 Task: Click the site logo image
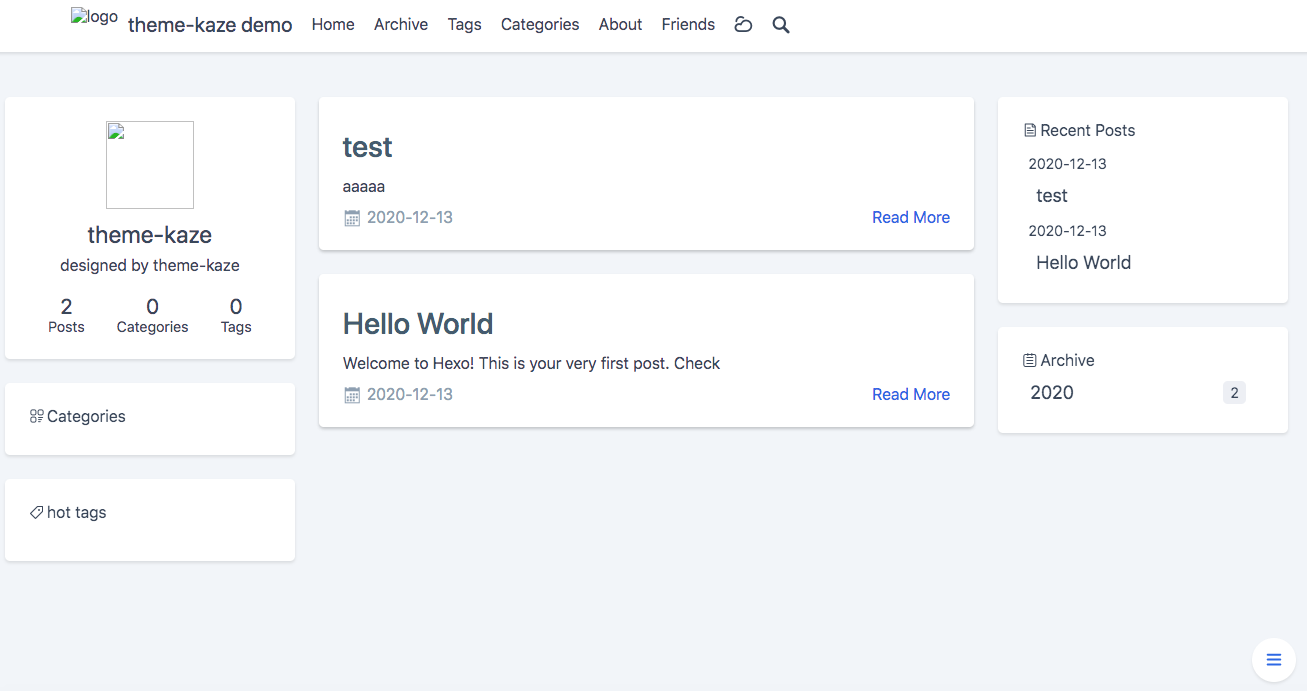click(x=94, y=18)
